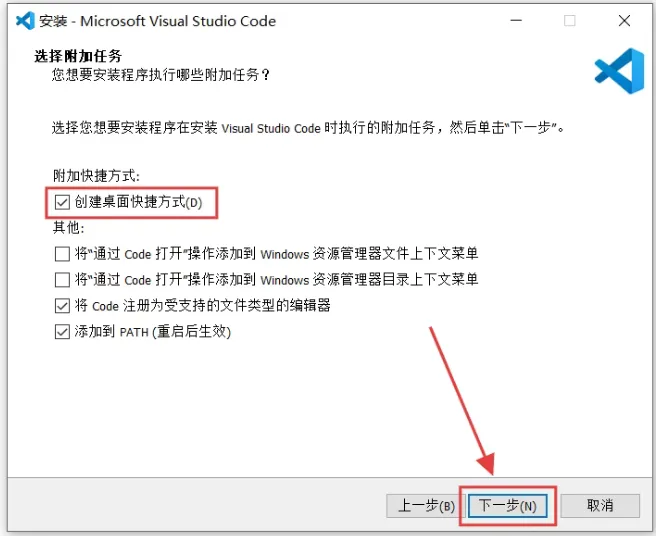Click the instruction starting with 选择您想要安装程序在安装
The width and height of the screenshot is (656, 536).
308,128
